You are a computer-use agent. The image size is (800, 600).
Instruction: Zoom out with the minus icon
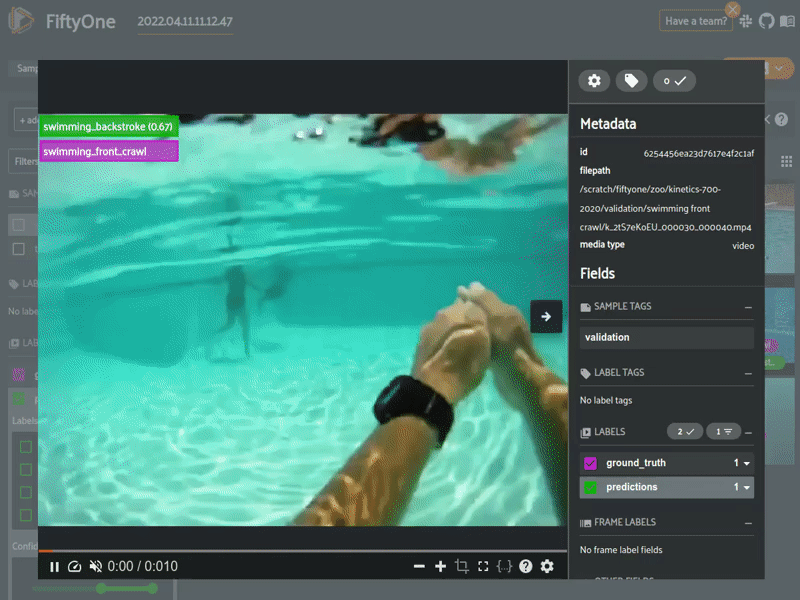click(x=419, y=566)
